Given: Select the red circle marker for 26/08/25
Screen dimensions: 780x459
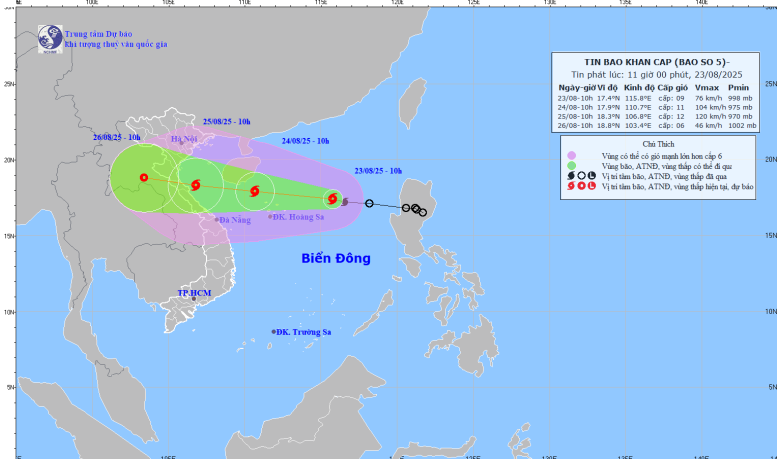Looking at the screenshot, I should coord(144,178).
